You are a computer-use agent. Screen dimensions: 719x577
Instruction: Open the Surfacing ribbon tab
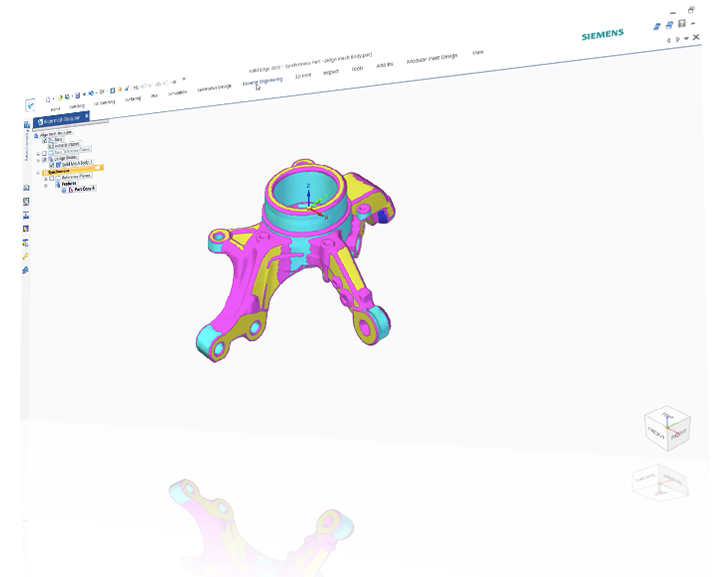pos(133,99)
